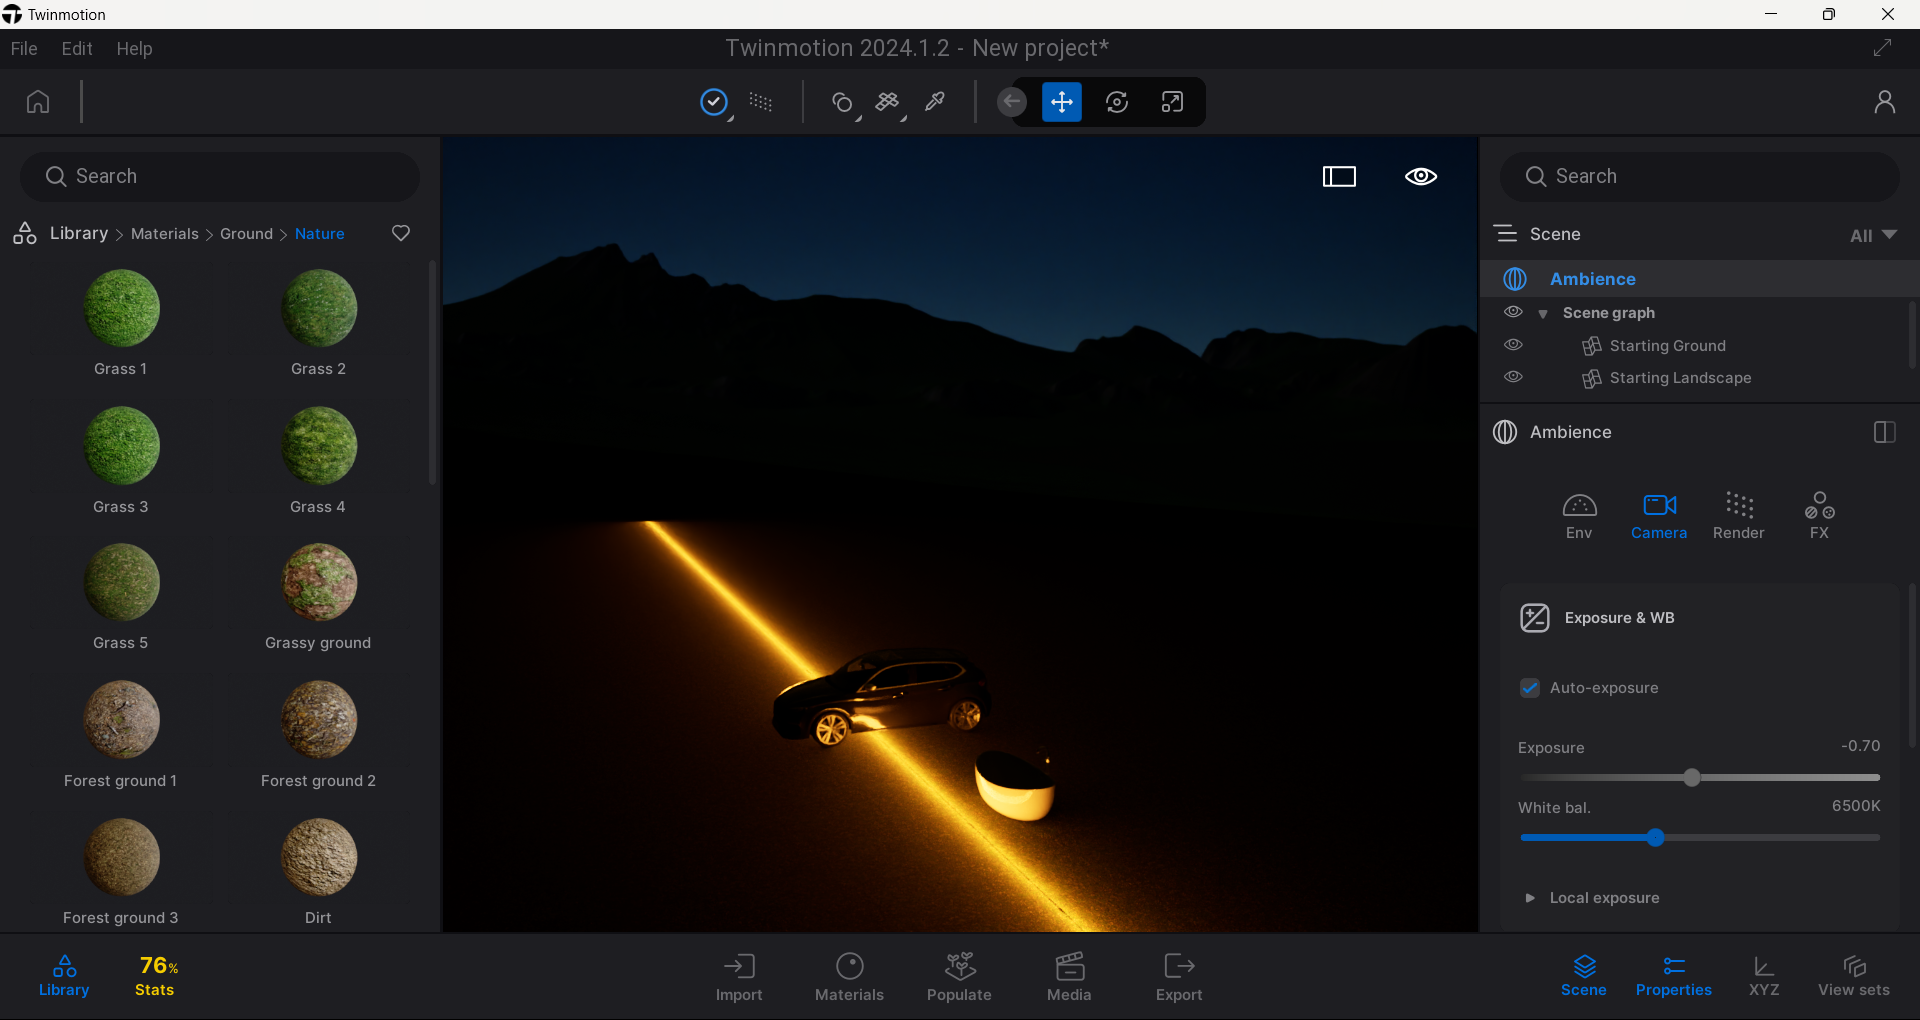Viewport: 1920px width, 1020px height.
Task: Click the Library panel scrollbar
Action: [x=432, y=372]
